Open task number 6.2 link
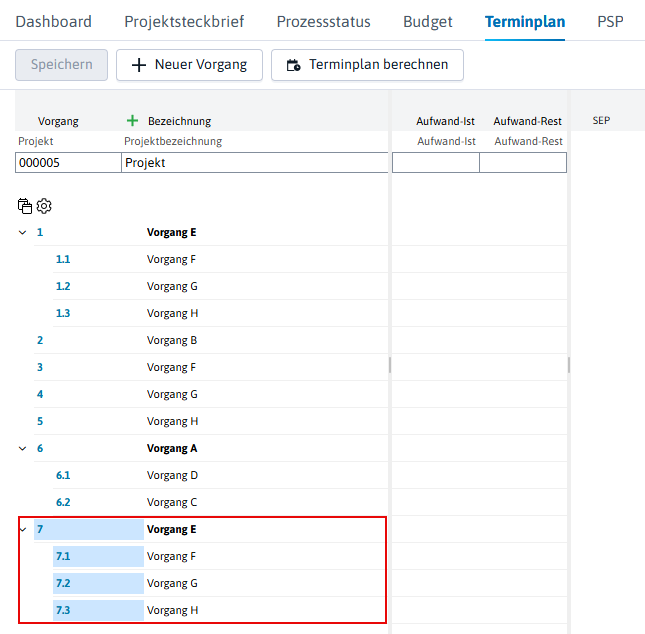645x634 pixels. tap(63, 502)
